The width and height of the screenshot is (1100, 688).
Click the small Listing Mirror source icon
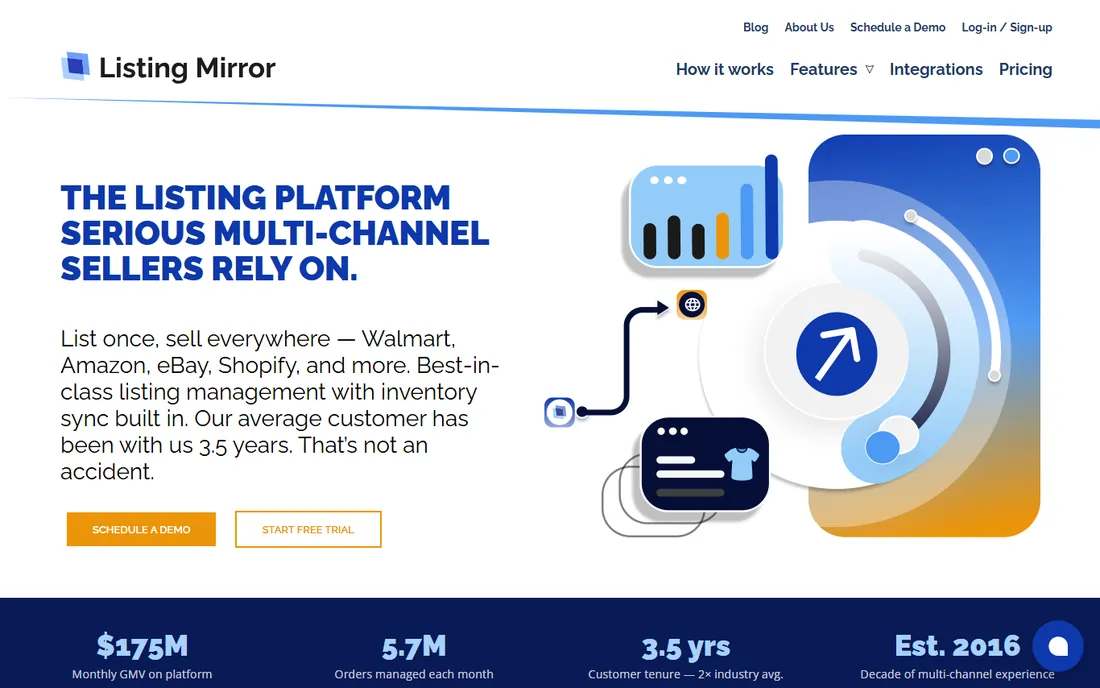click(x=559, y=412)
